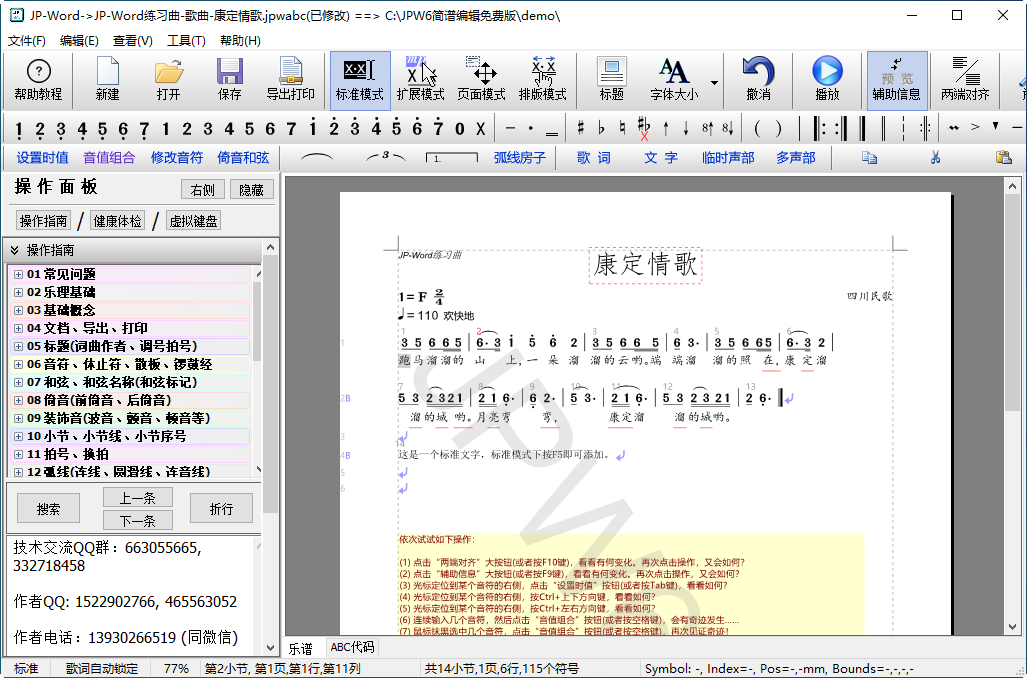Viewport: 1027px width, 678px height.
Task: Create a new score with 新建
Action: coord(107,80)
